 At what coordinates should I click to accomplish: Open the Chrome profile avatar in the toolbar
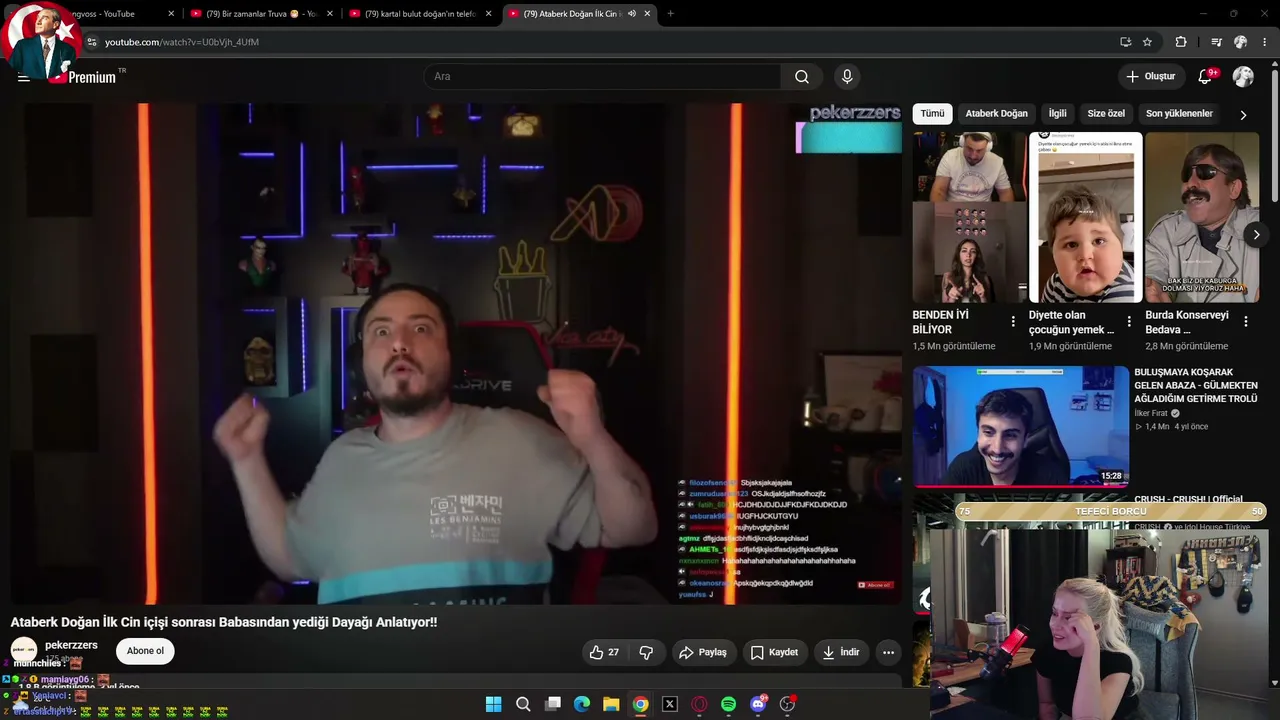1241,42
